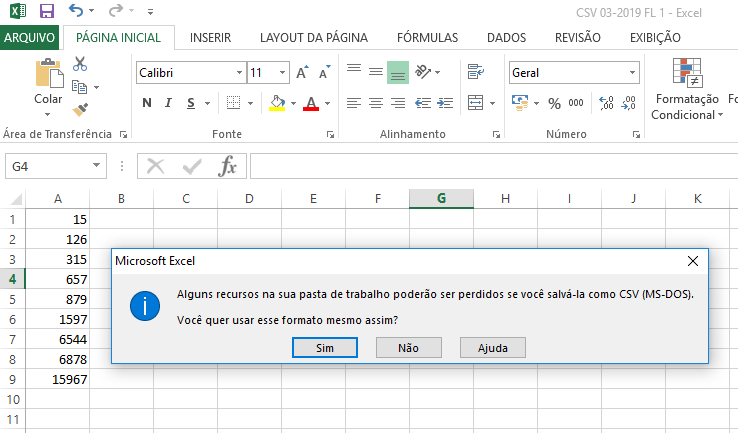Click the Cut scissors icon

click(x=80, y=64)
